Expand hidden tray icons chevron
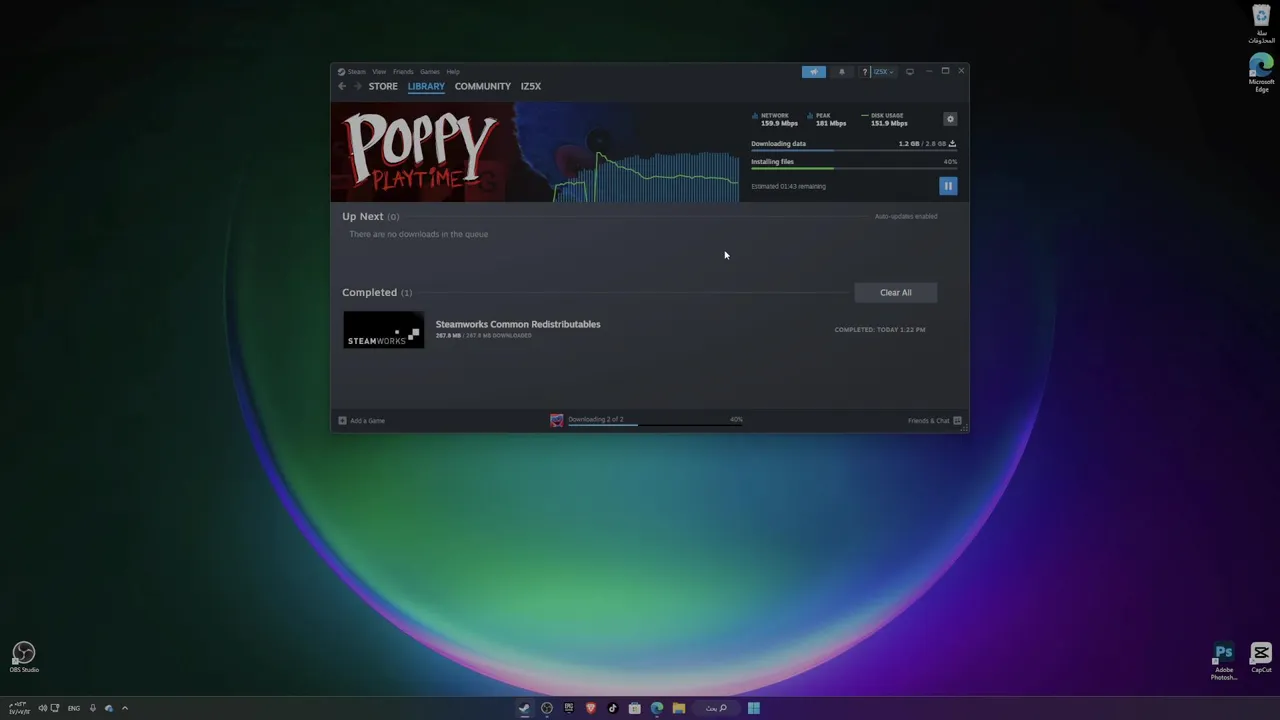The height and width of the screenshot is (720, 1280). coord(125,708)
